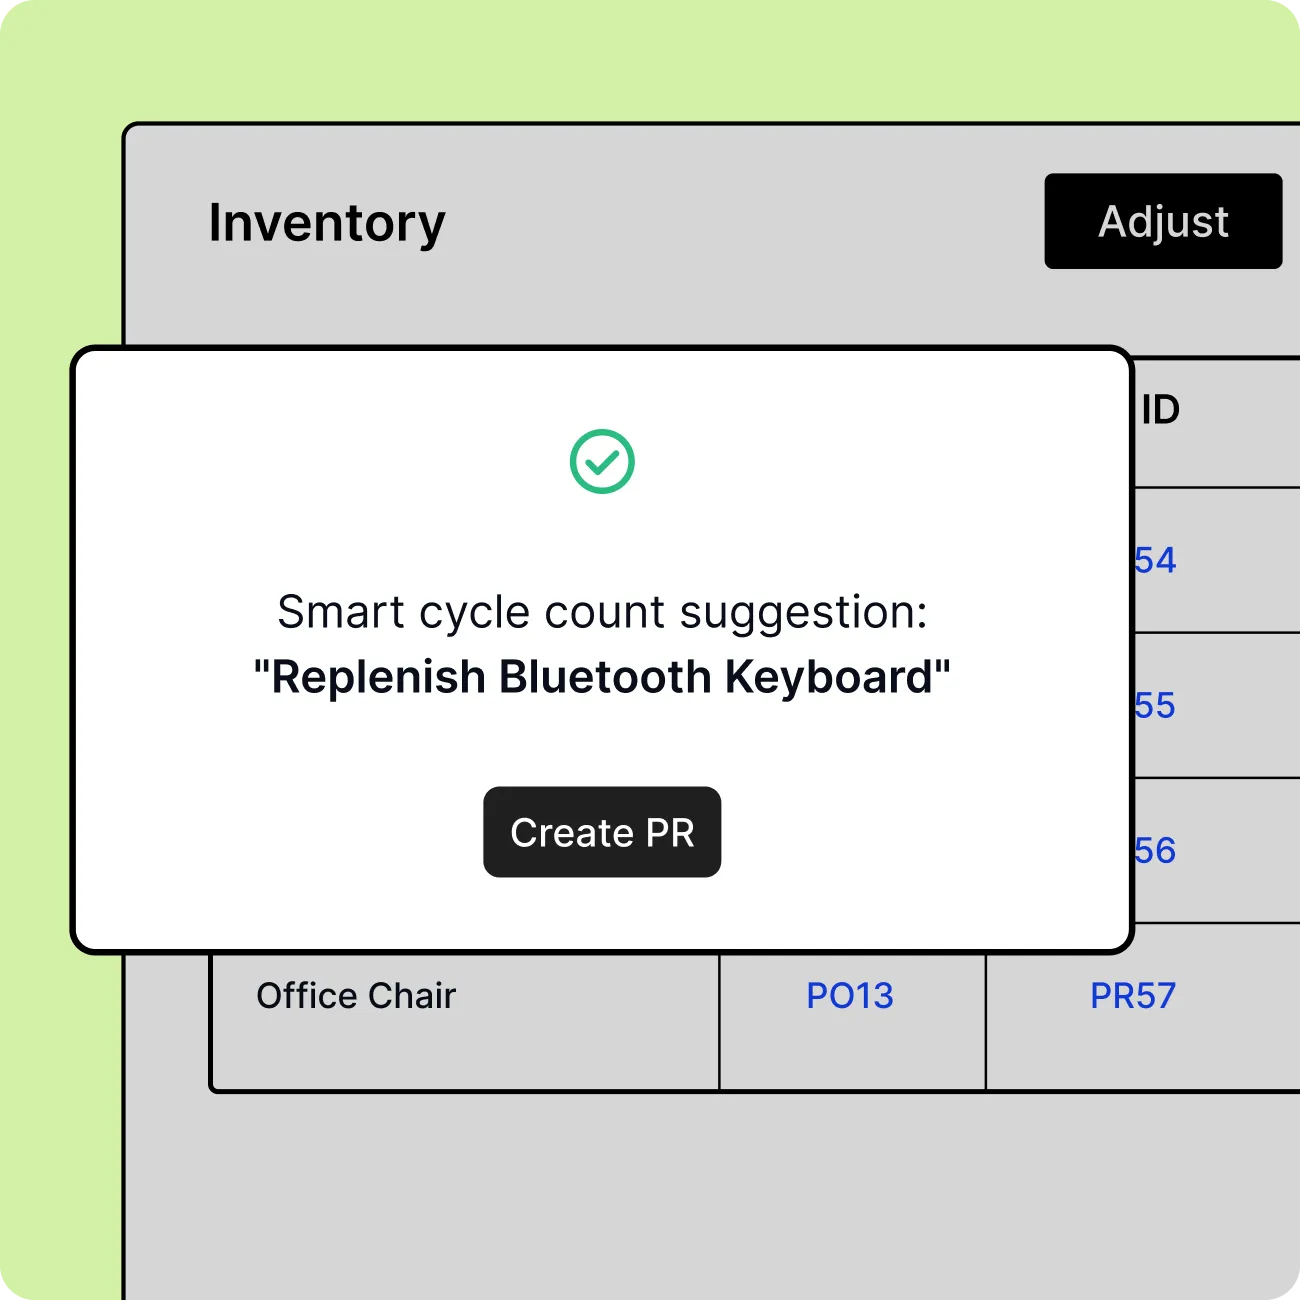Click the ID column header

click(x=1161, y=410)
